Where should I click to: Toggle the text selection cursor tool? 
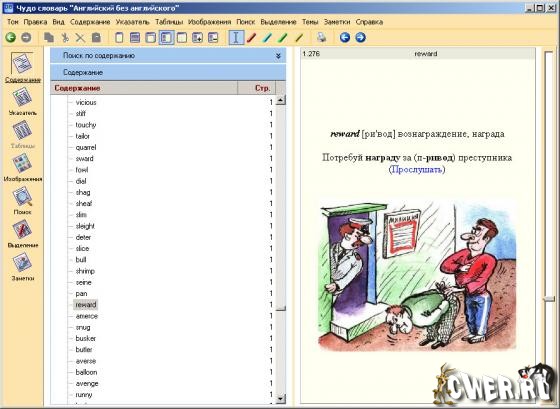(236, 38)
